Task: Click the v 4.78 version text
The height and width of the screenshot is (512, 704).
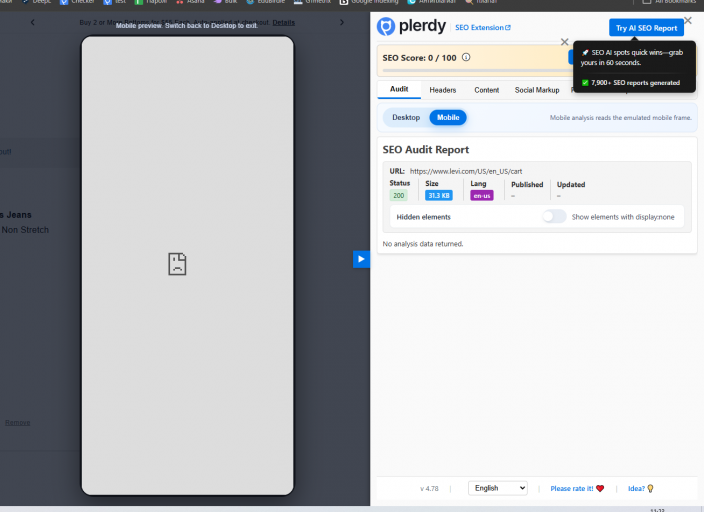Action: 429,488
